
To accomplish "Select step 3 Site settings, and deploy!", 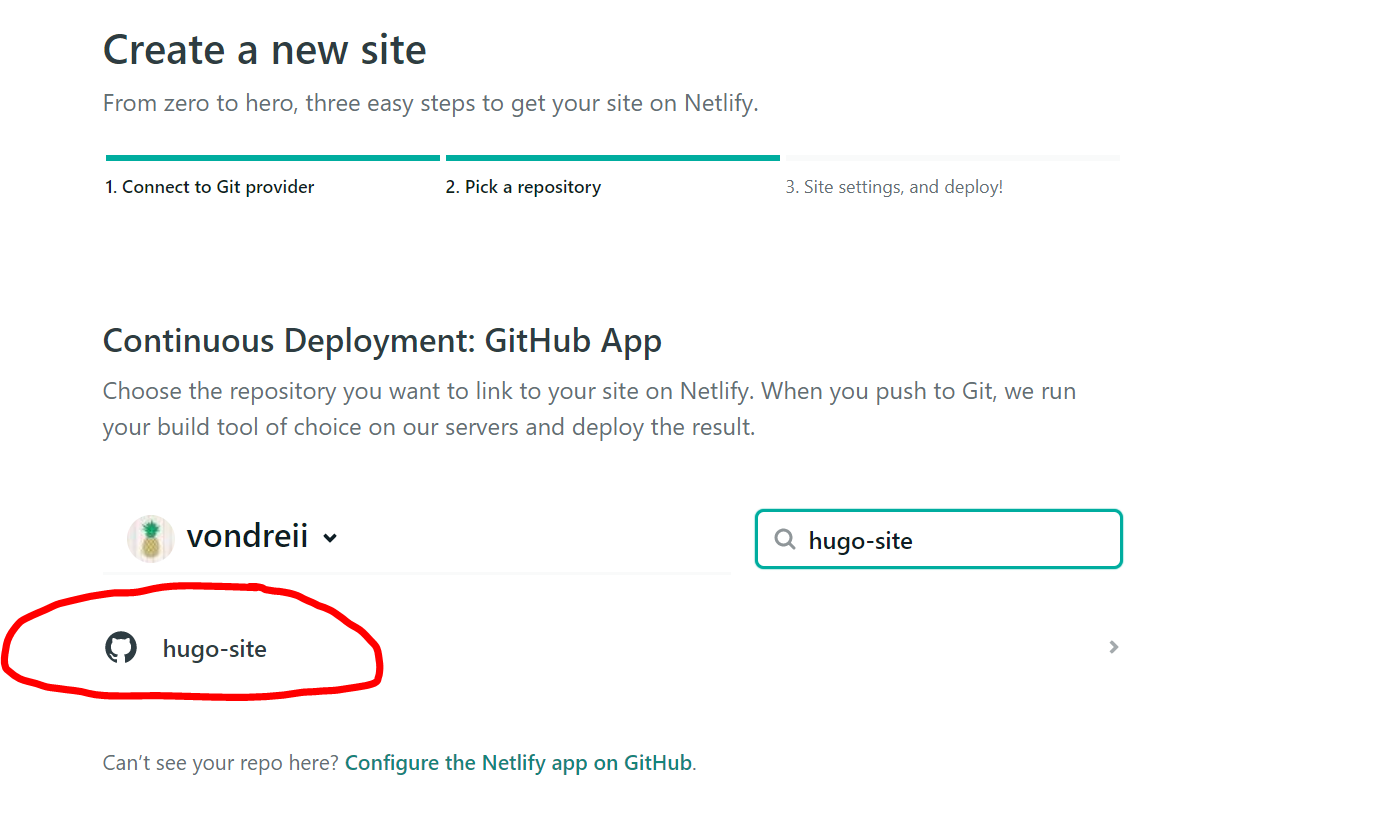I will (x=894, y=187).
